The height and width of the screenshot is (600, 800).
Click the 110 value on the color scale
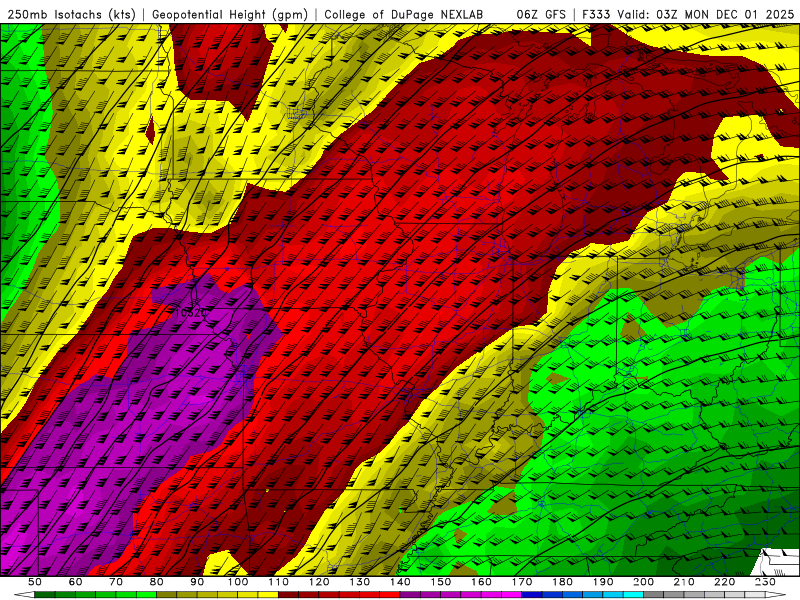point(279,582)
